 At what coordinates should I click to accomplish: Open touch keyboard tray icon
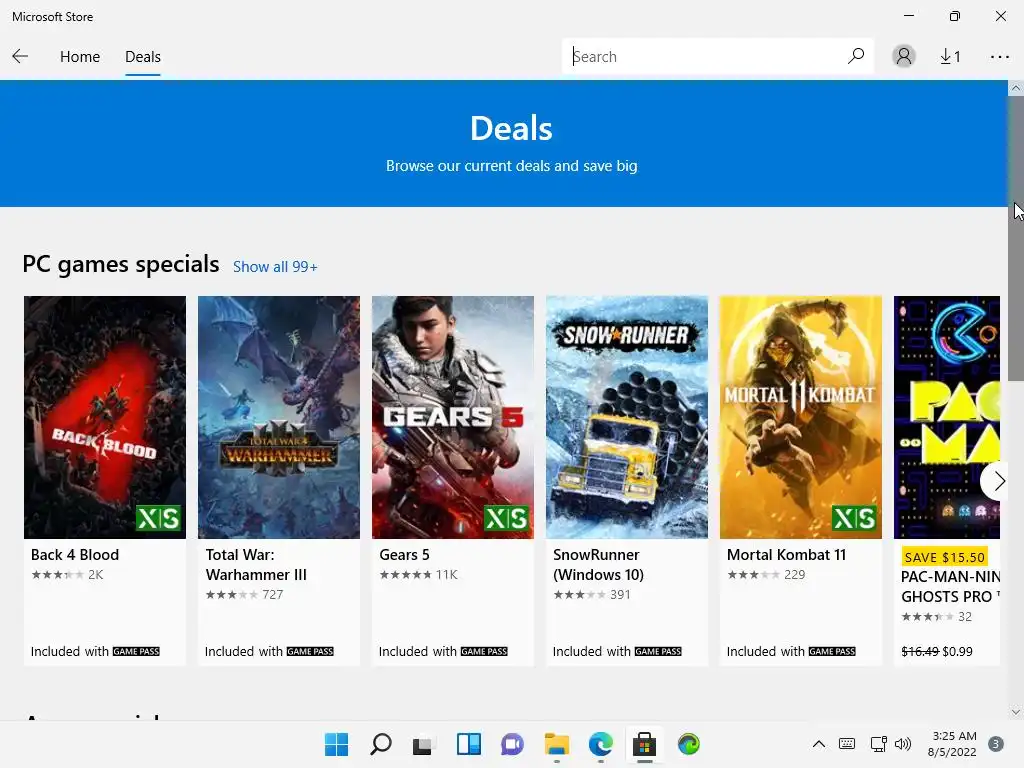click(x=847, y=744)
